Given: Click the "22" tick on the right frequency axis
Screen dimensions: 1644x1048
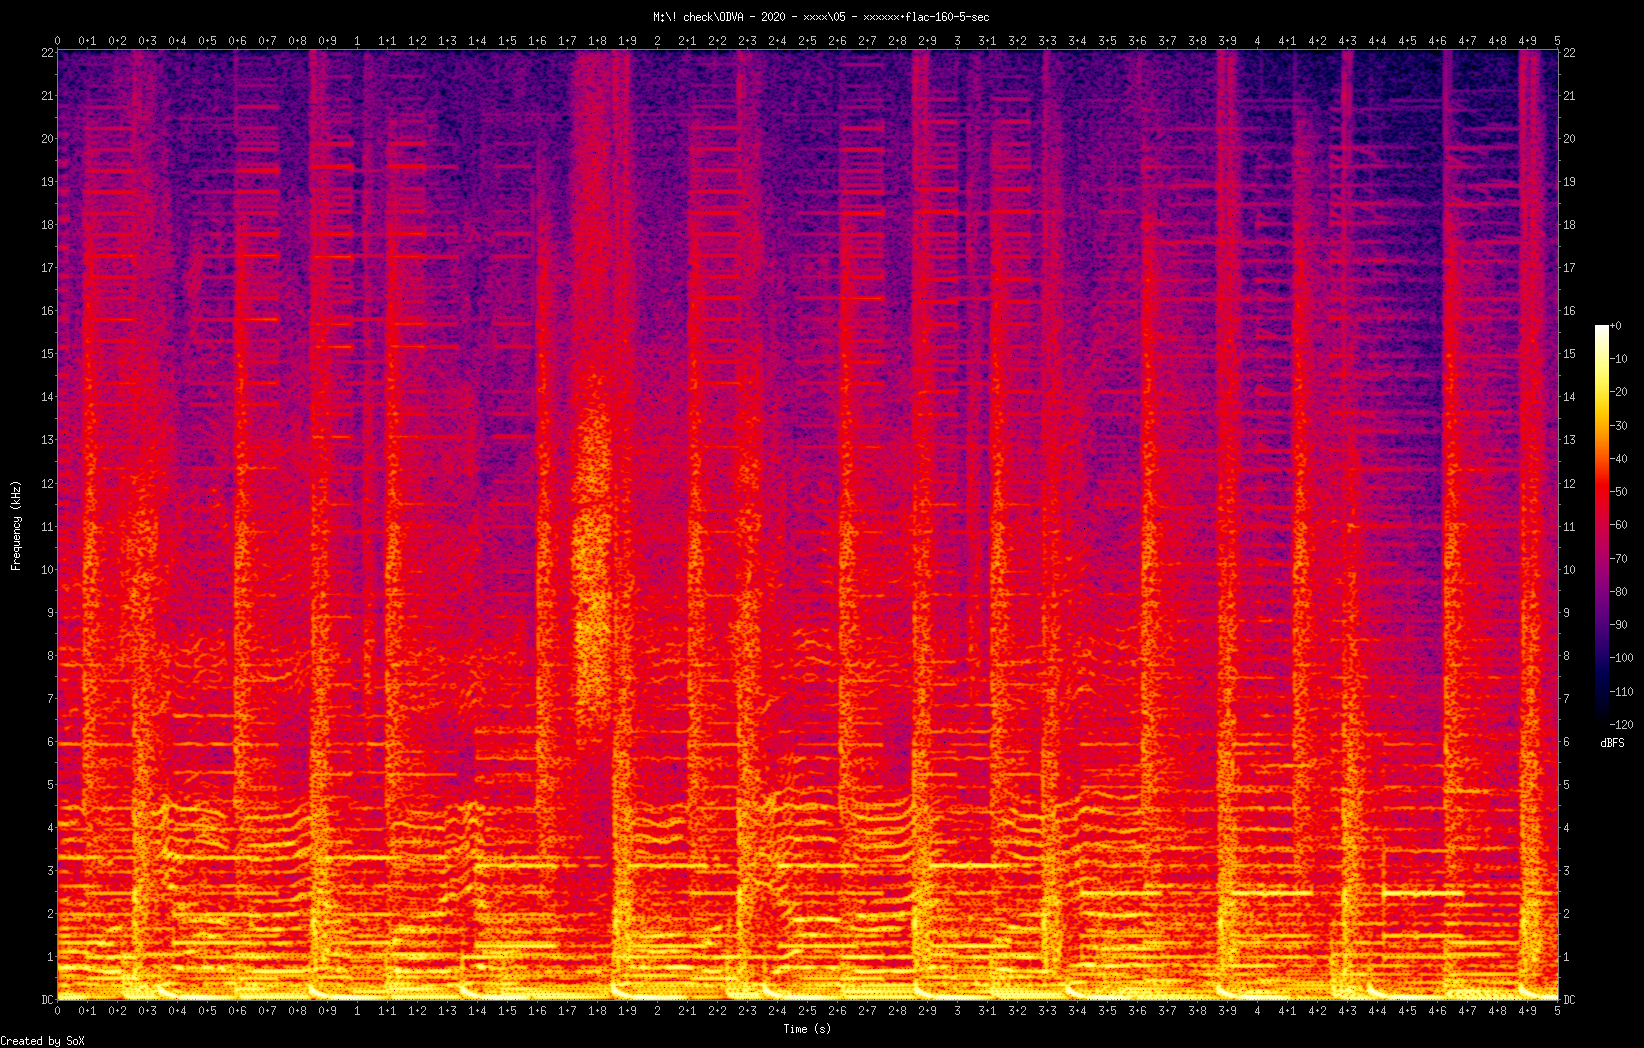Looking at the screenshot, I should coord(1569,53).
